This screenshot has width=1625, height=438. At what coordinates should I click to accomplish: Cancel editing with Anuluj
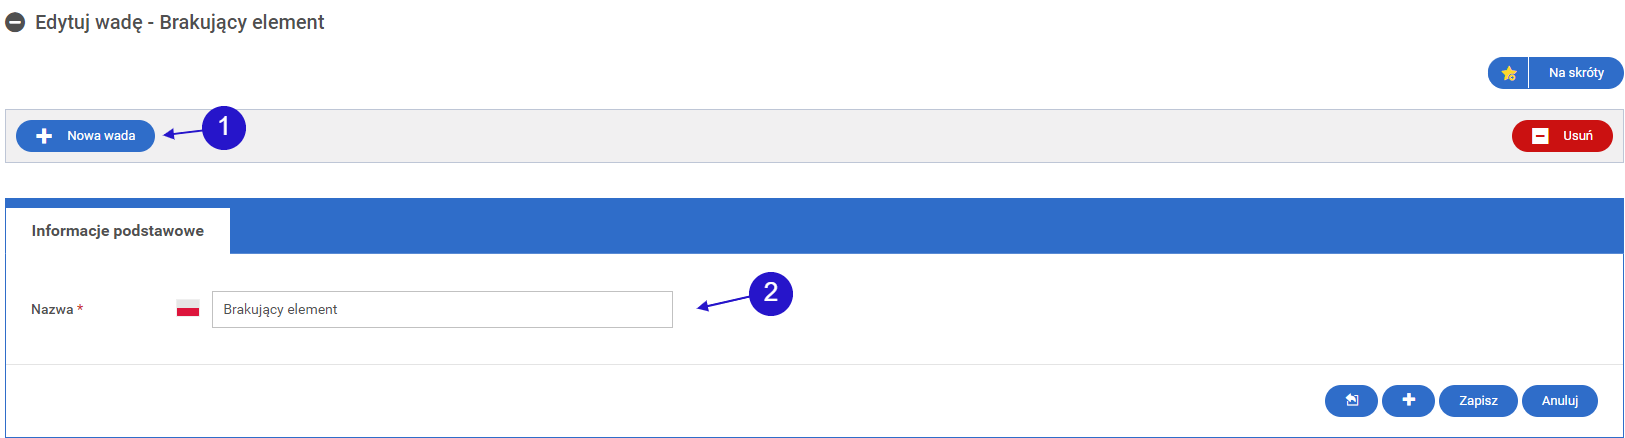point(1559,401)
